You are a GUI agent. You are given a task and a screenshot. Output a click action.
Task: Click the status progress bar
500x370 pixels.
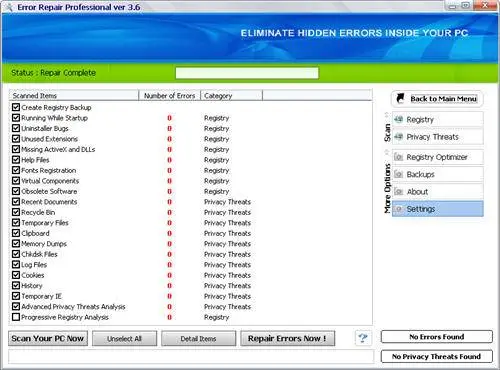247,73
